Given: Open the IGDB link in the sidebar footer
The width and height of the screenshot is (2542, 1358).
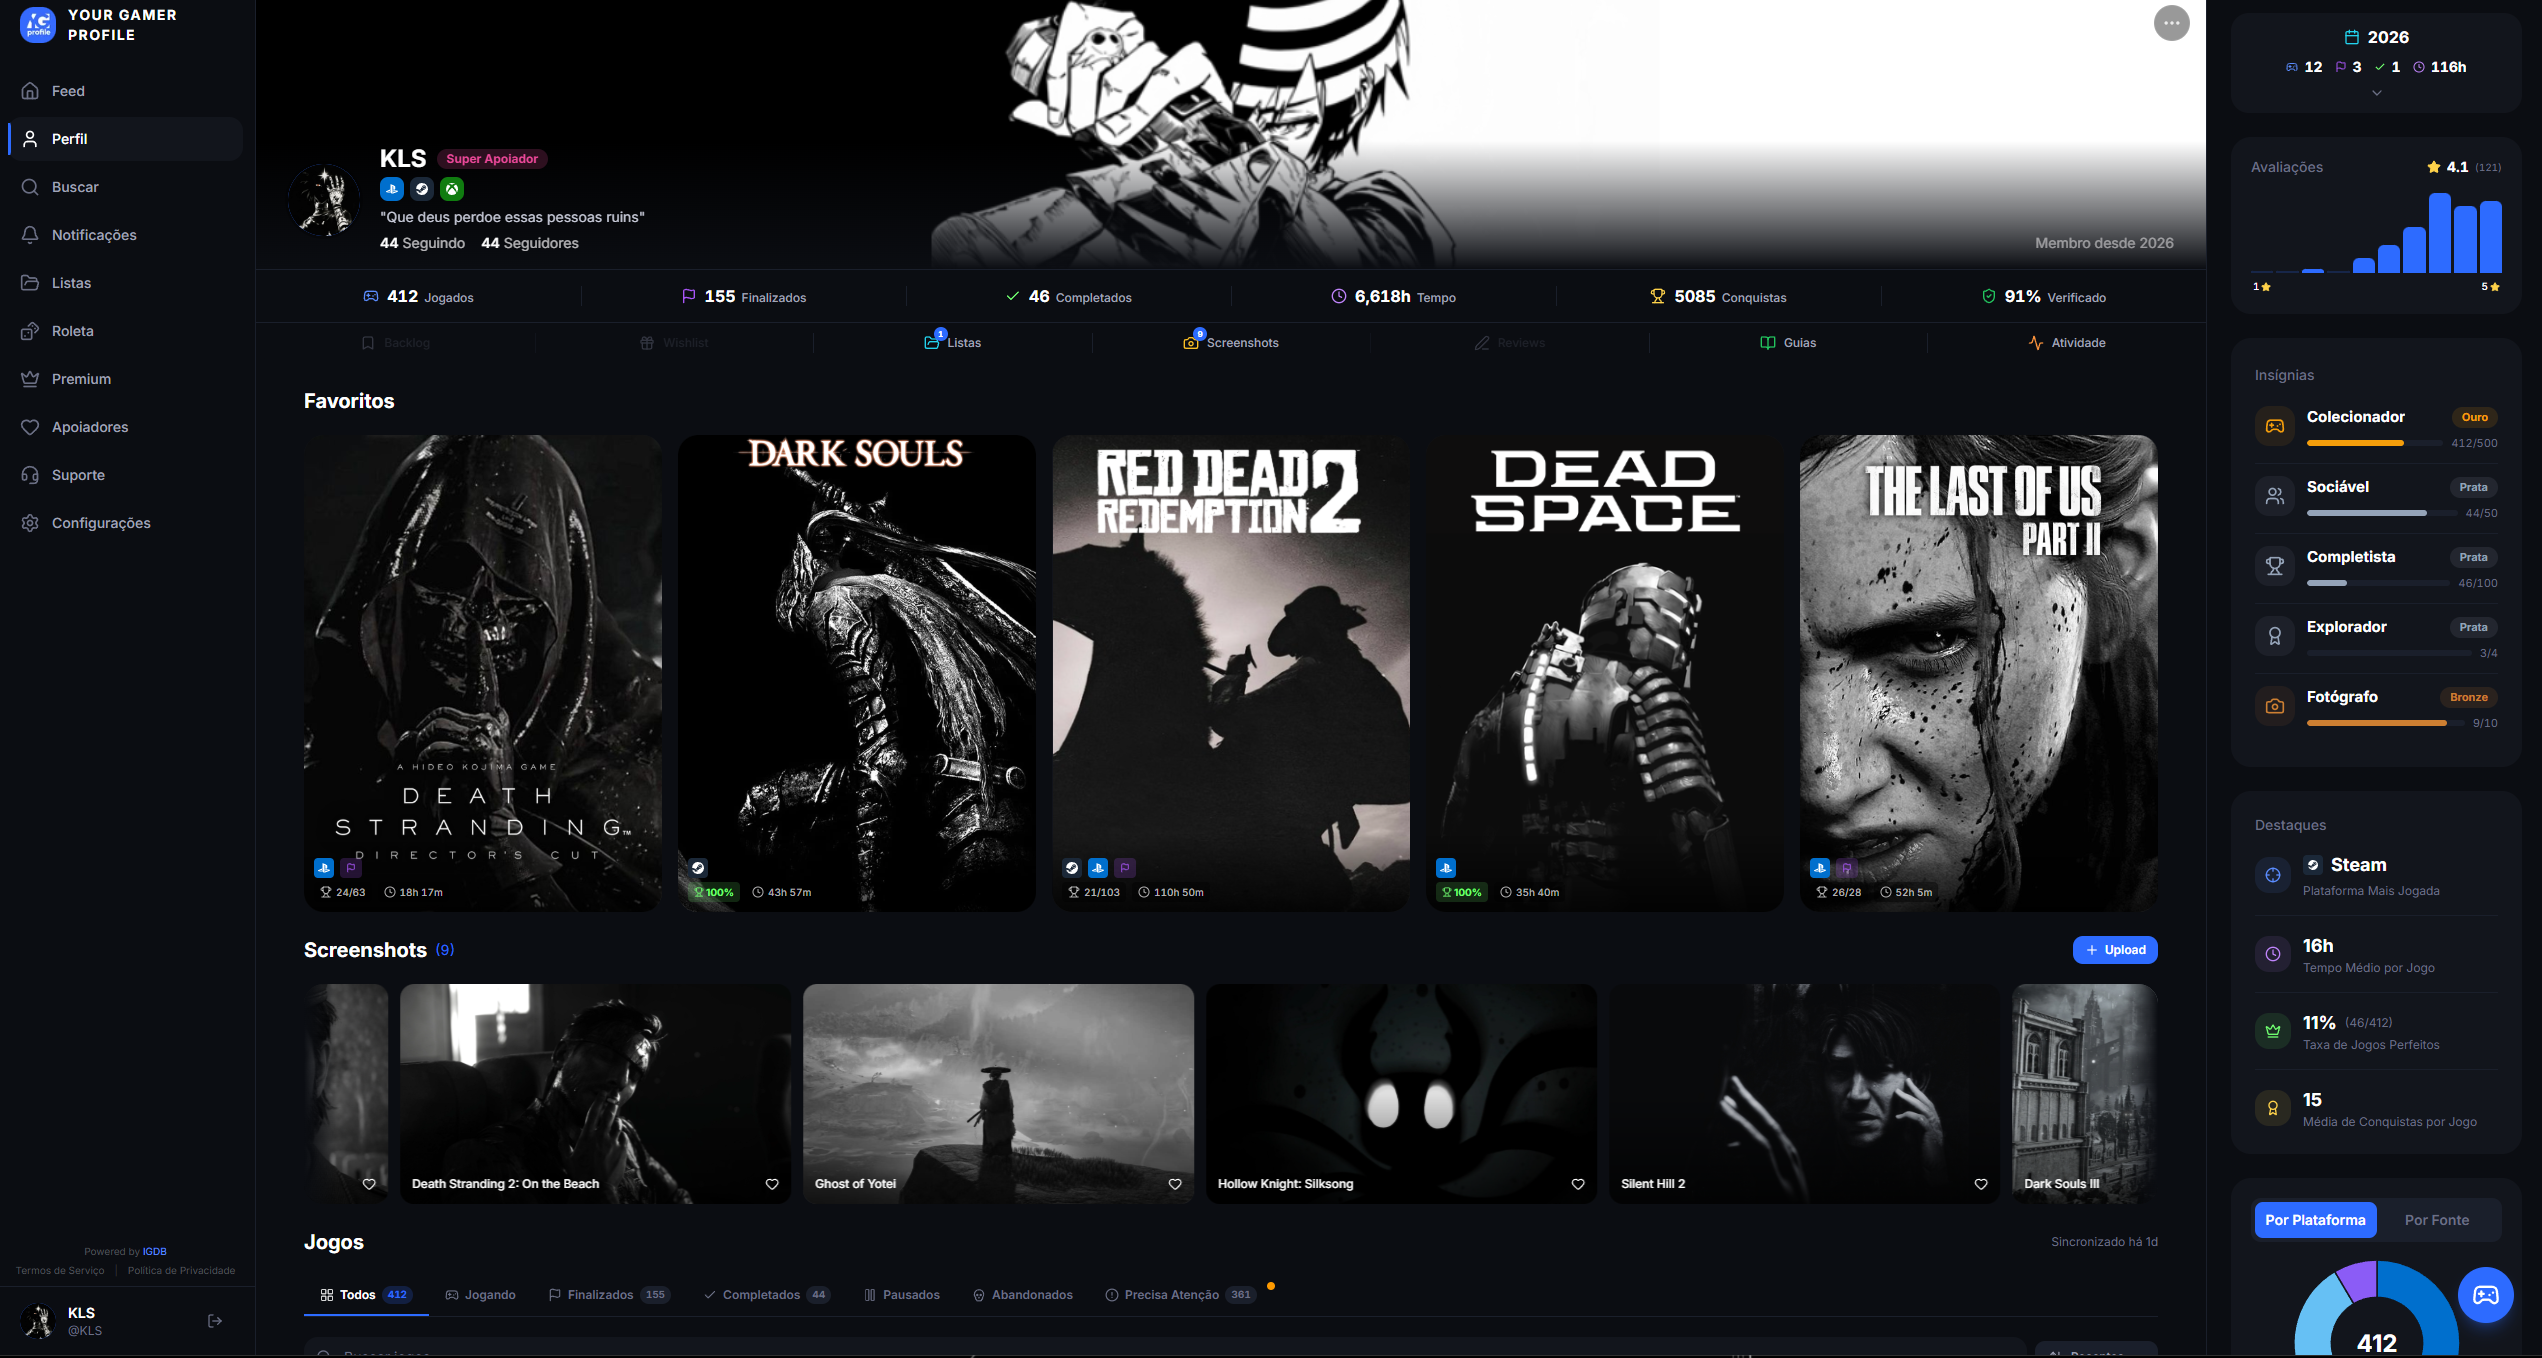Looking at the screenshot, I should [155, 1251].
